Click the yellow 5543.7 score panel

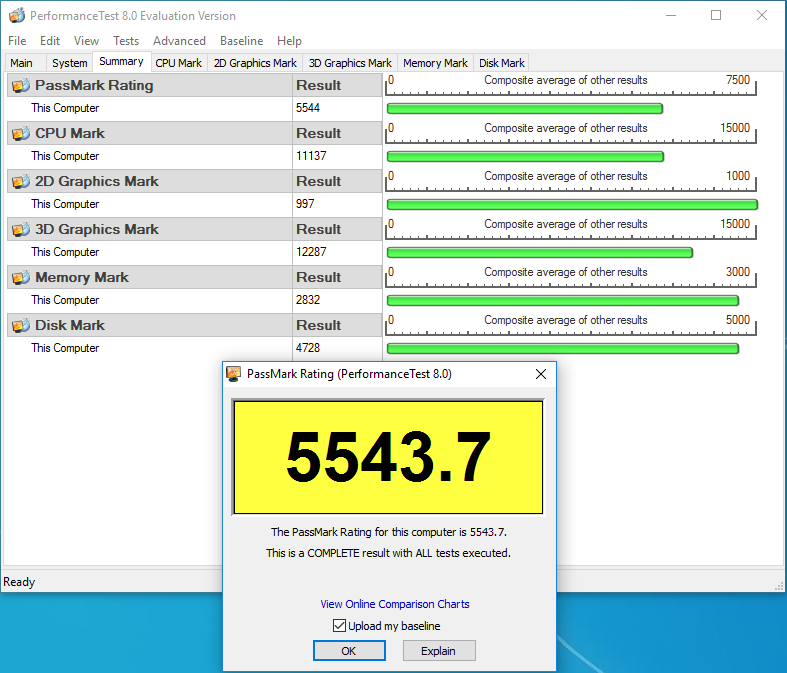click(388, 457)
